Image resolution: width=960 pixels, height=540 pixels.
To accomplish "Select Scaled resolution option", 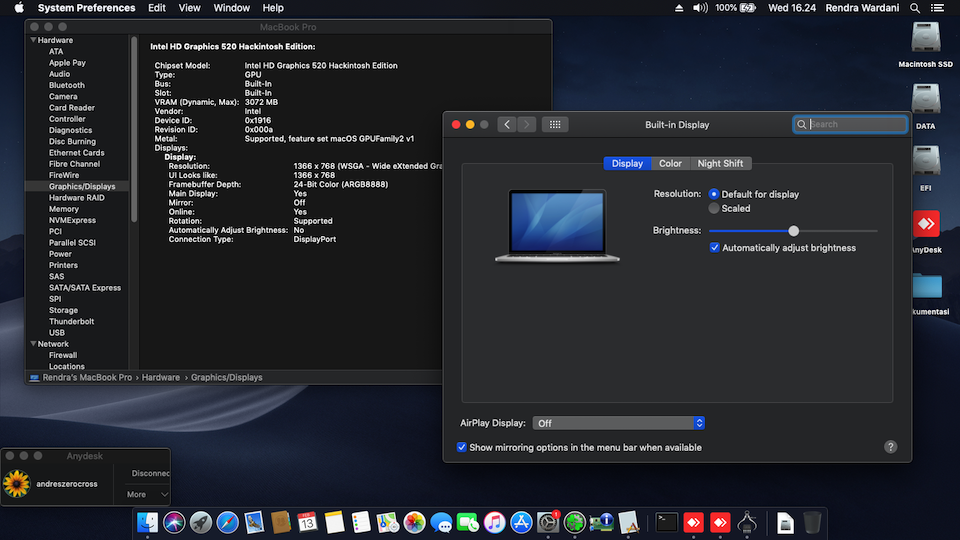I will click(714, 208).
